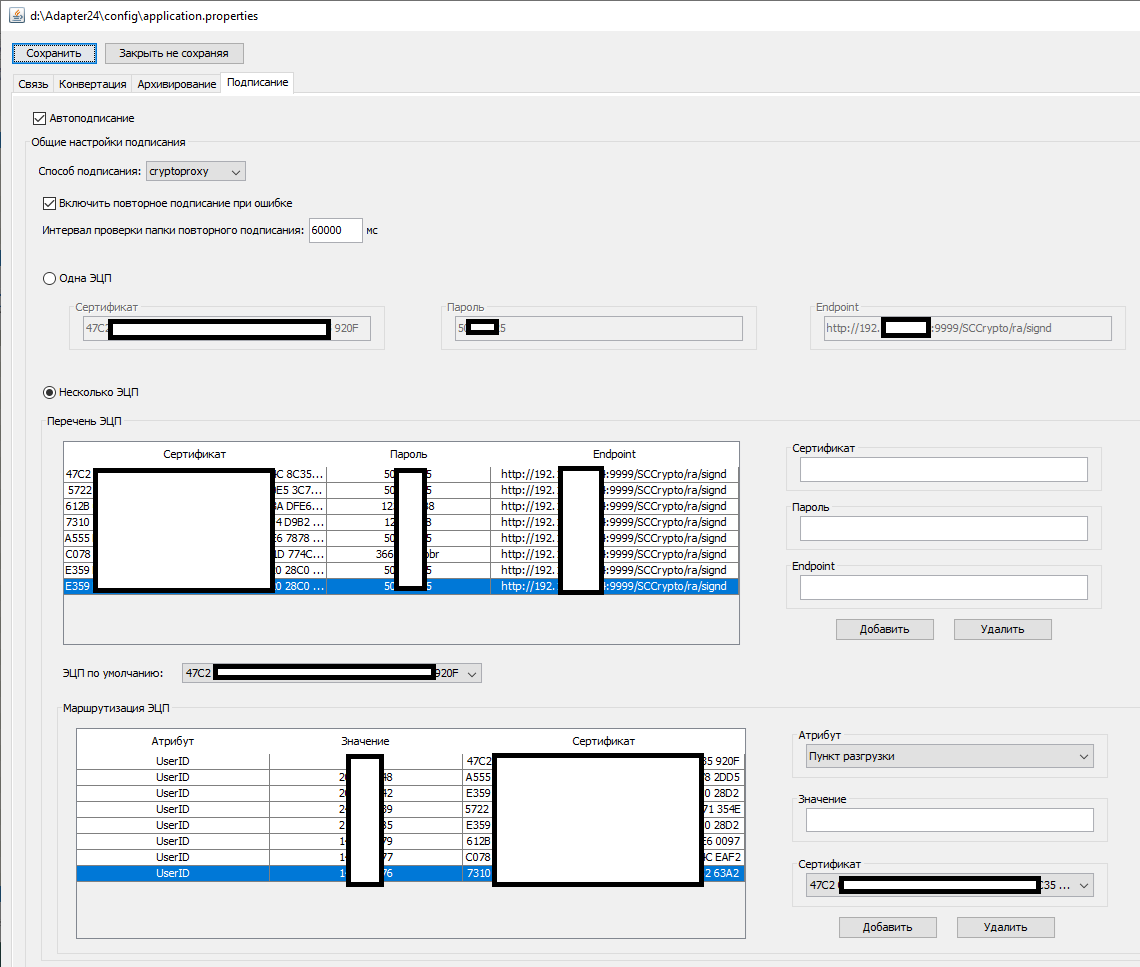1140x967 pixels.
Task: Click the Java icon in title bar
Action: [x=17, y=17]
